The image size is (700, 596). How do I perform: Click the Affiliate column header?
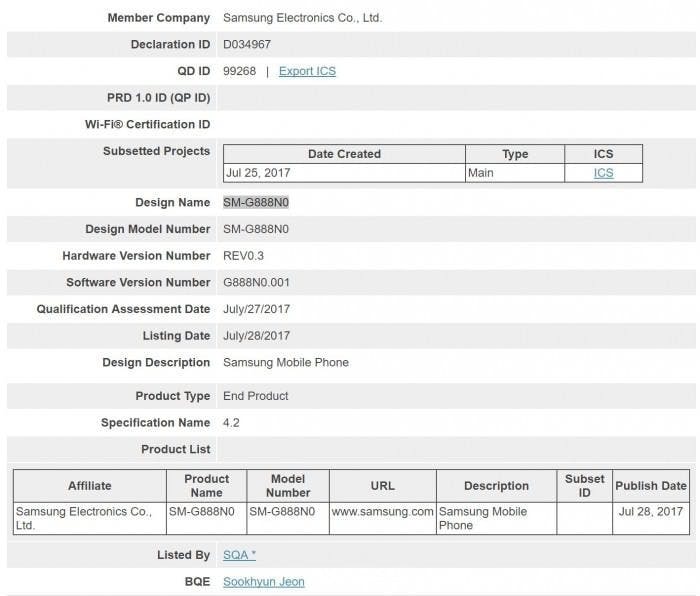point(90,486)
